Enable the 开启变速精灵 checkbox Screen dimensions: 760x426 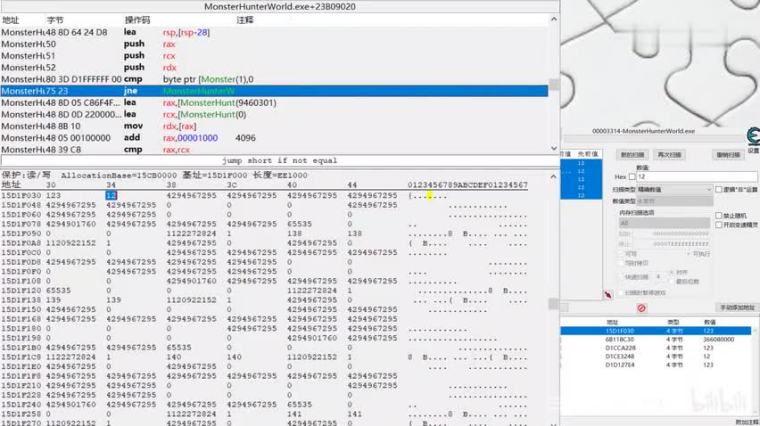718,225
